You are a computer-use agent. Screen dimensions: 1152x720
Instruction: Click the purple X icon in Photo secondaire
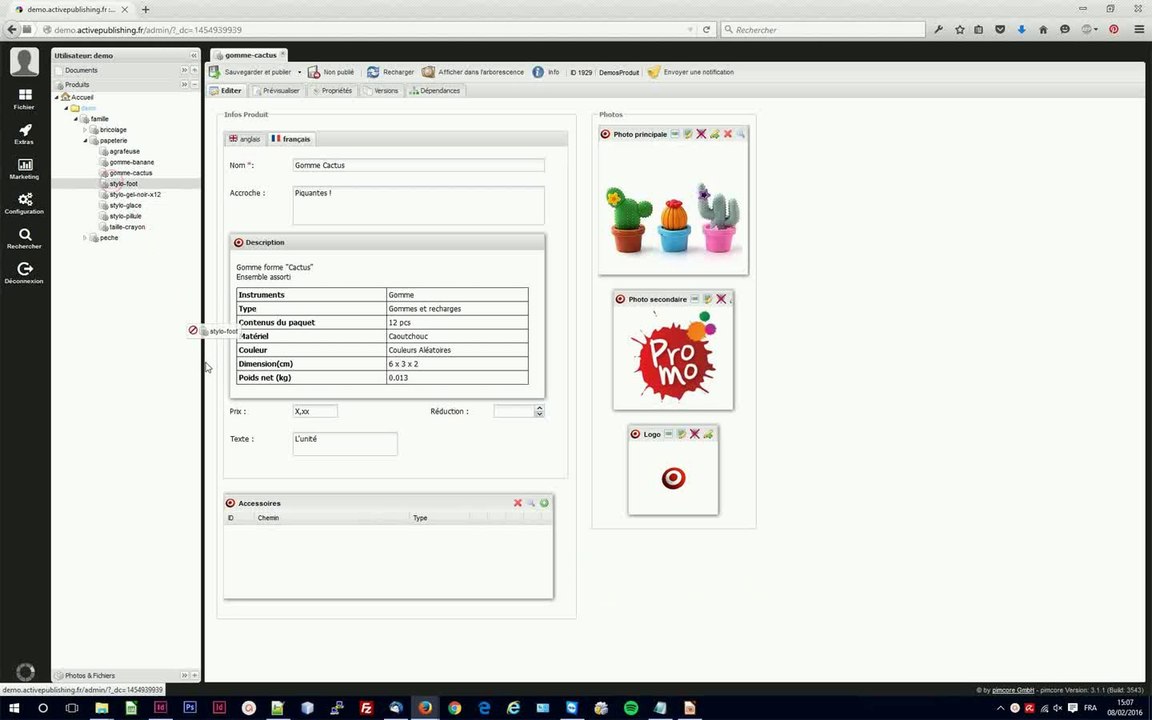[x=721, y=299]
